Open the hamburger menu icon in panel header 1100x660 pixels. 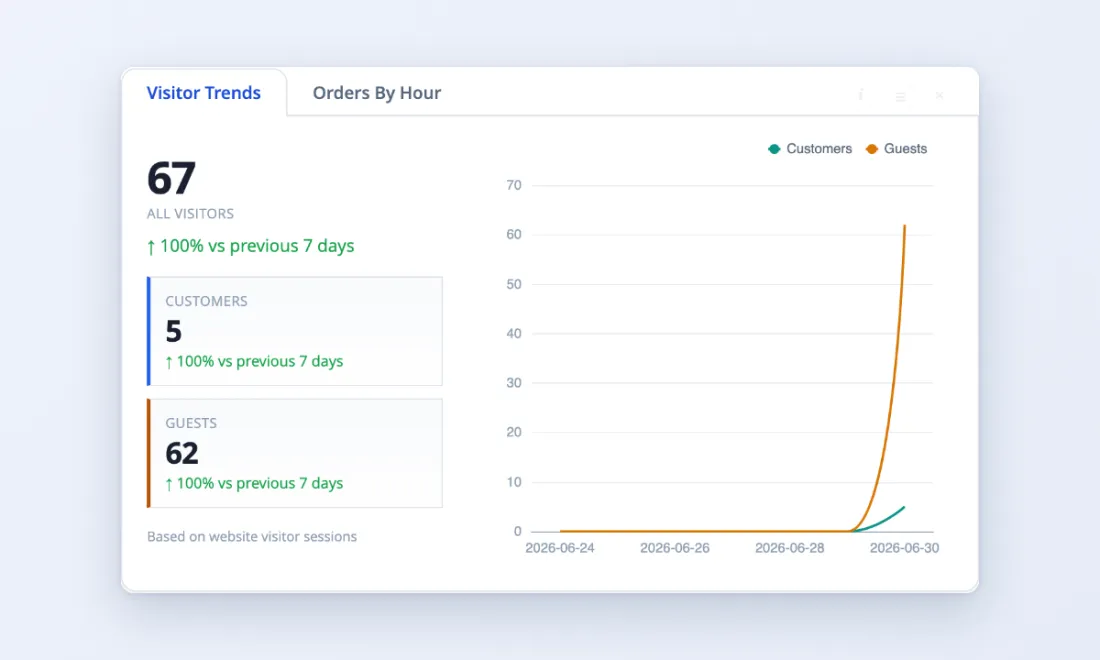tap(901, 97)
